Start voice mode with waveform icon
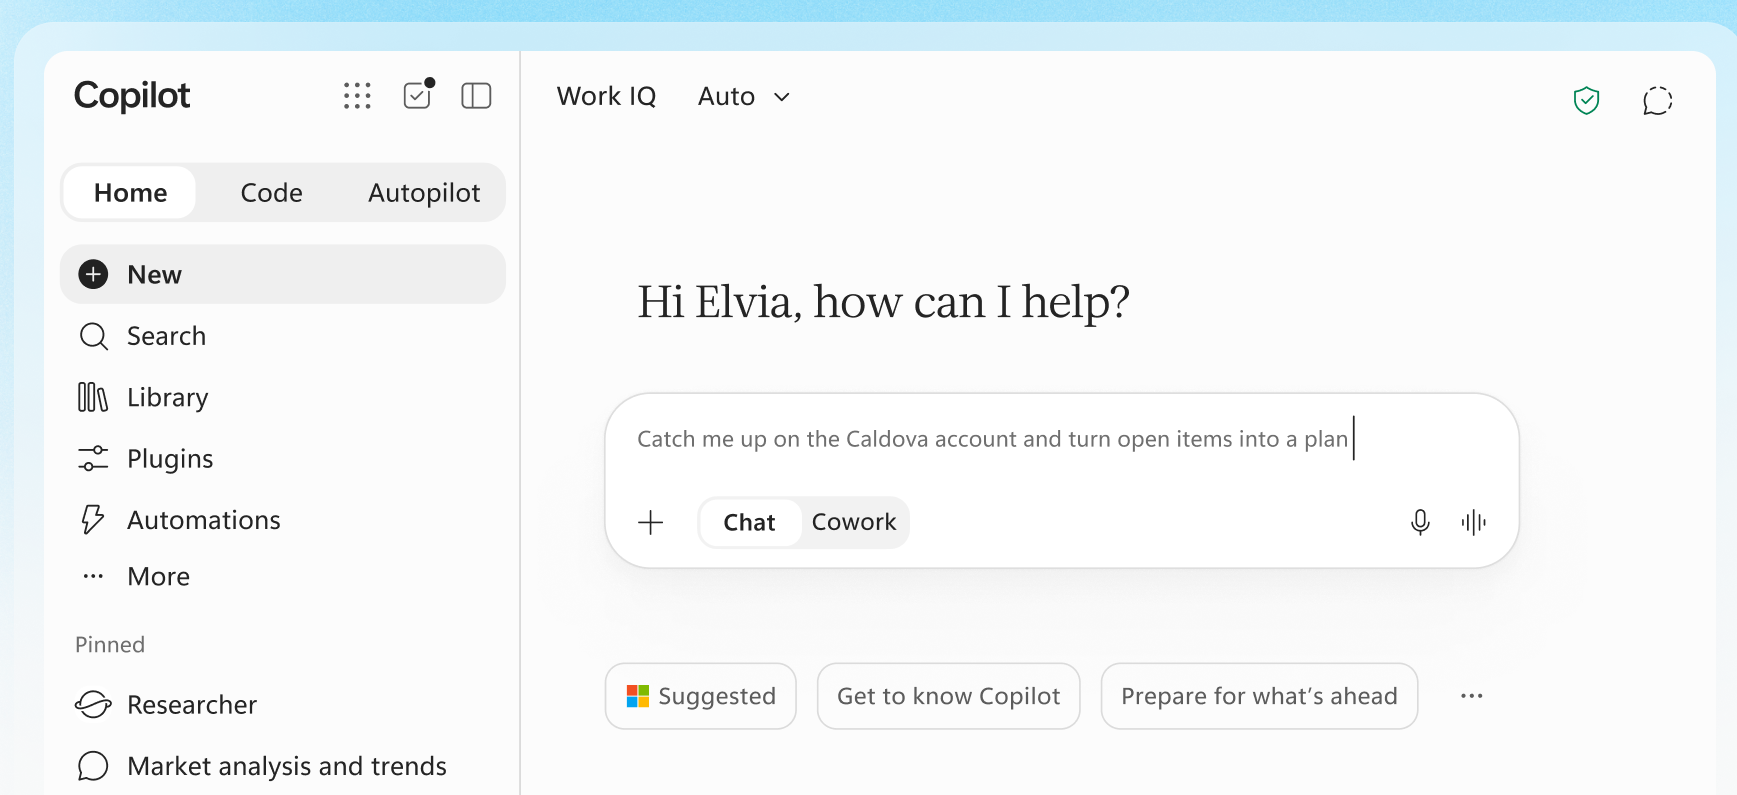The height and width of the screenshot is (795, 1737). pyautogui.click(x=1474, y=522)
